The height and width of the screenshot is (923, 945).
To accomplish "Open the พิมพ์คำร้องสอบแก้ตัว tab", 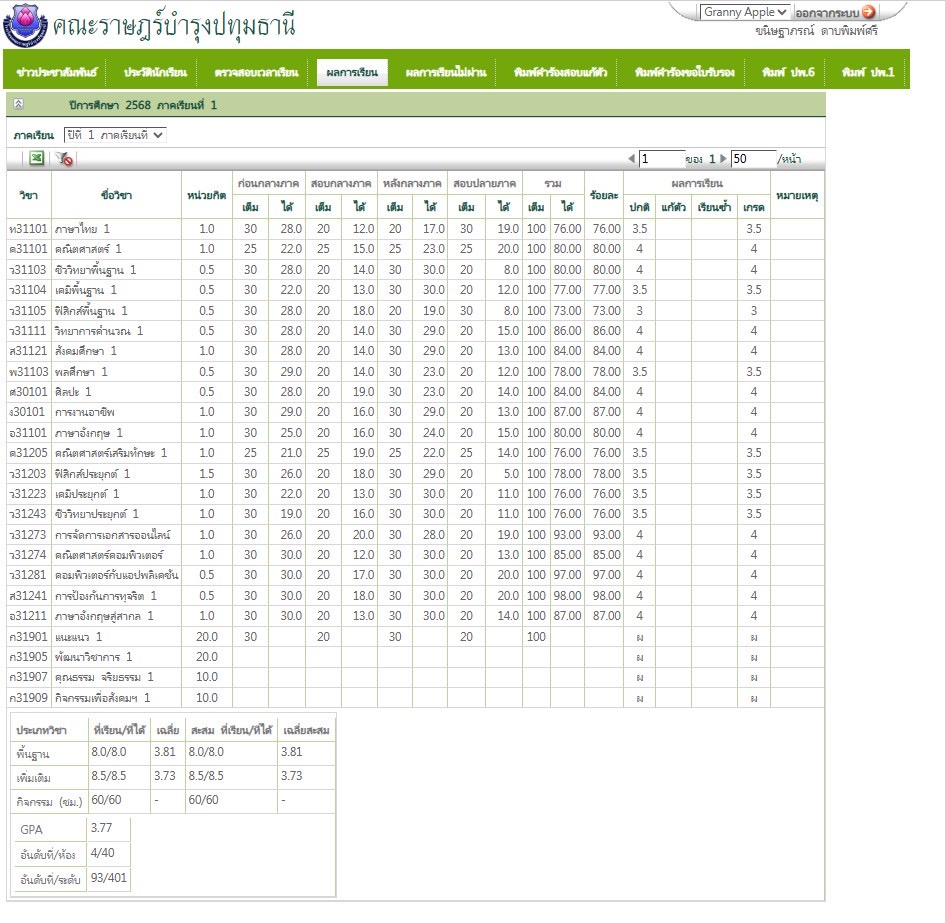I will (x=559, y=73).
